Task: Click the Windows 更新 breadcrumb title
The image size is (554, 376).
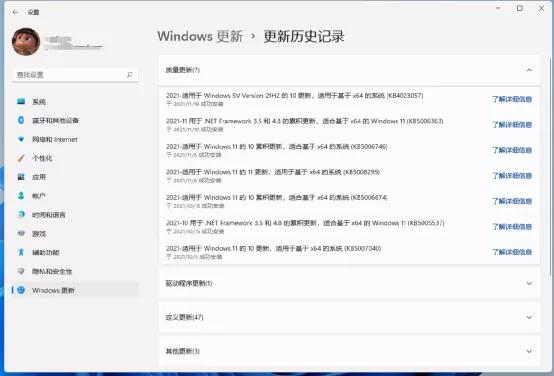Action: point(200,36)
